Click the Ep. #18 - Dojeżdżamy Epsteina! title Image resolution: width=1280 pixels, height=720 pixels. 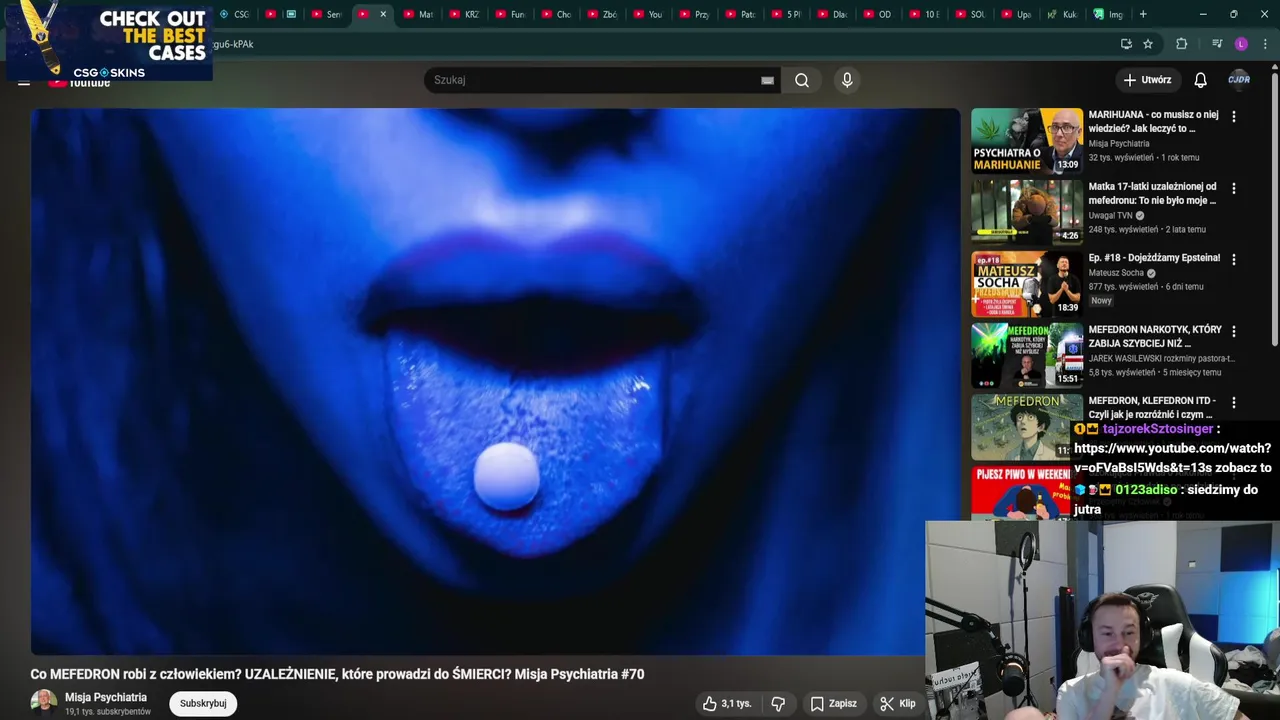(1154, 258)
